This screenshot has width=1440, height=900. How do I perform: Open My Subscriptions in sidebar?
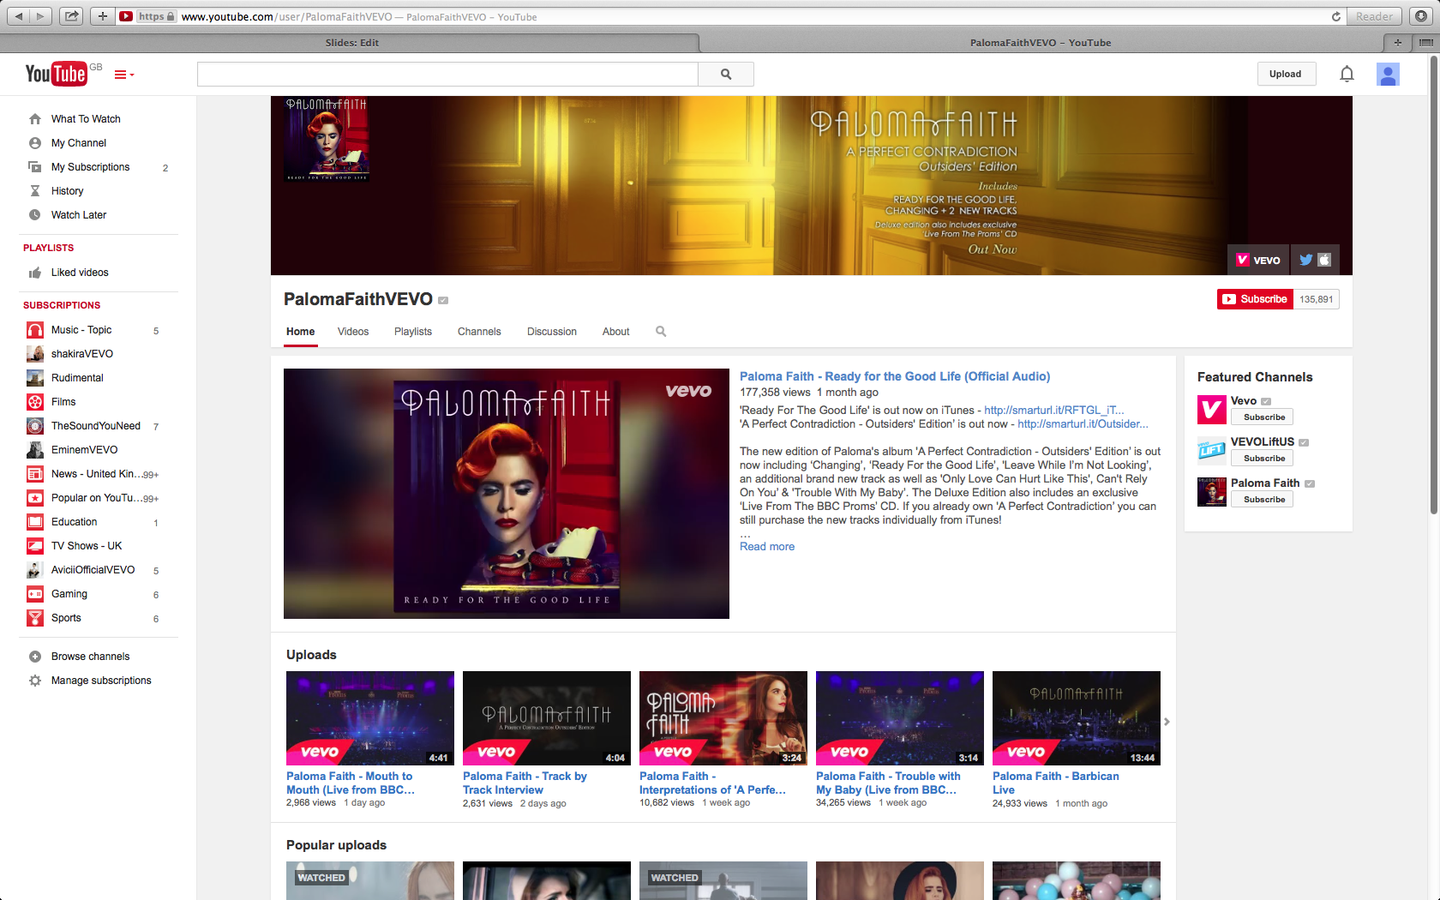coord(90,167)
